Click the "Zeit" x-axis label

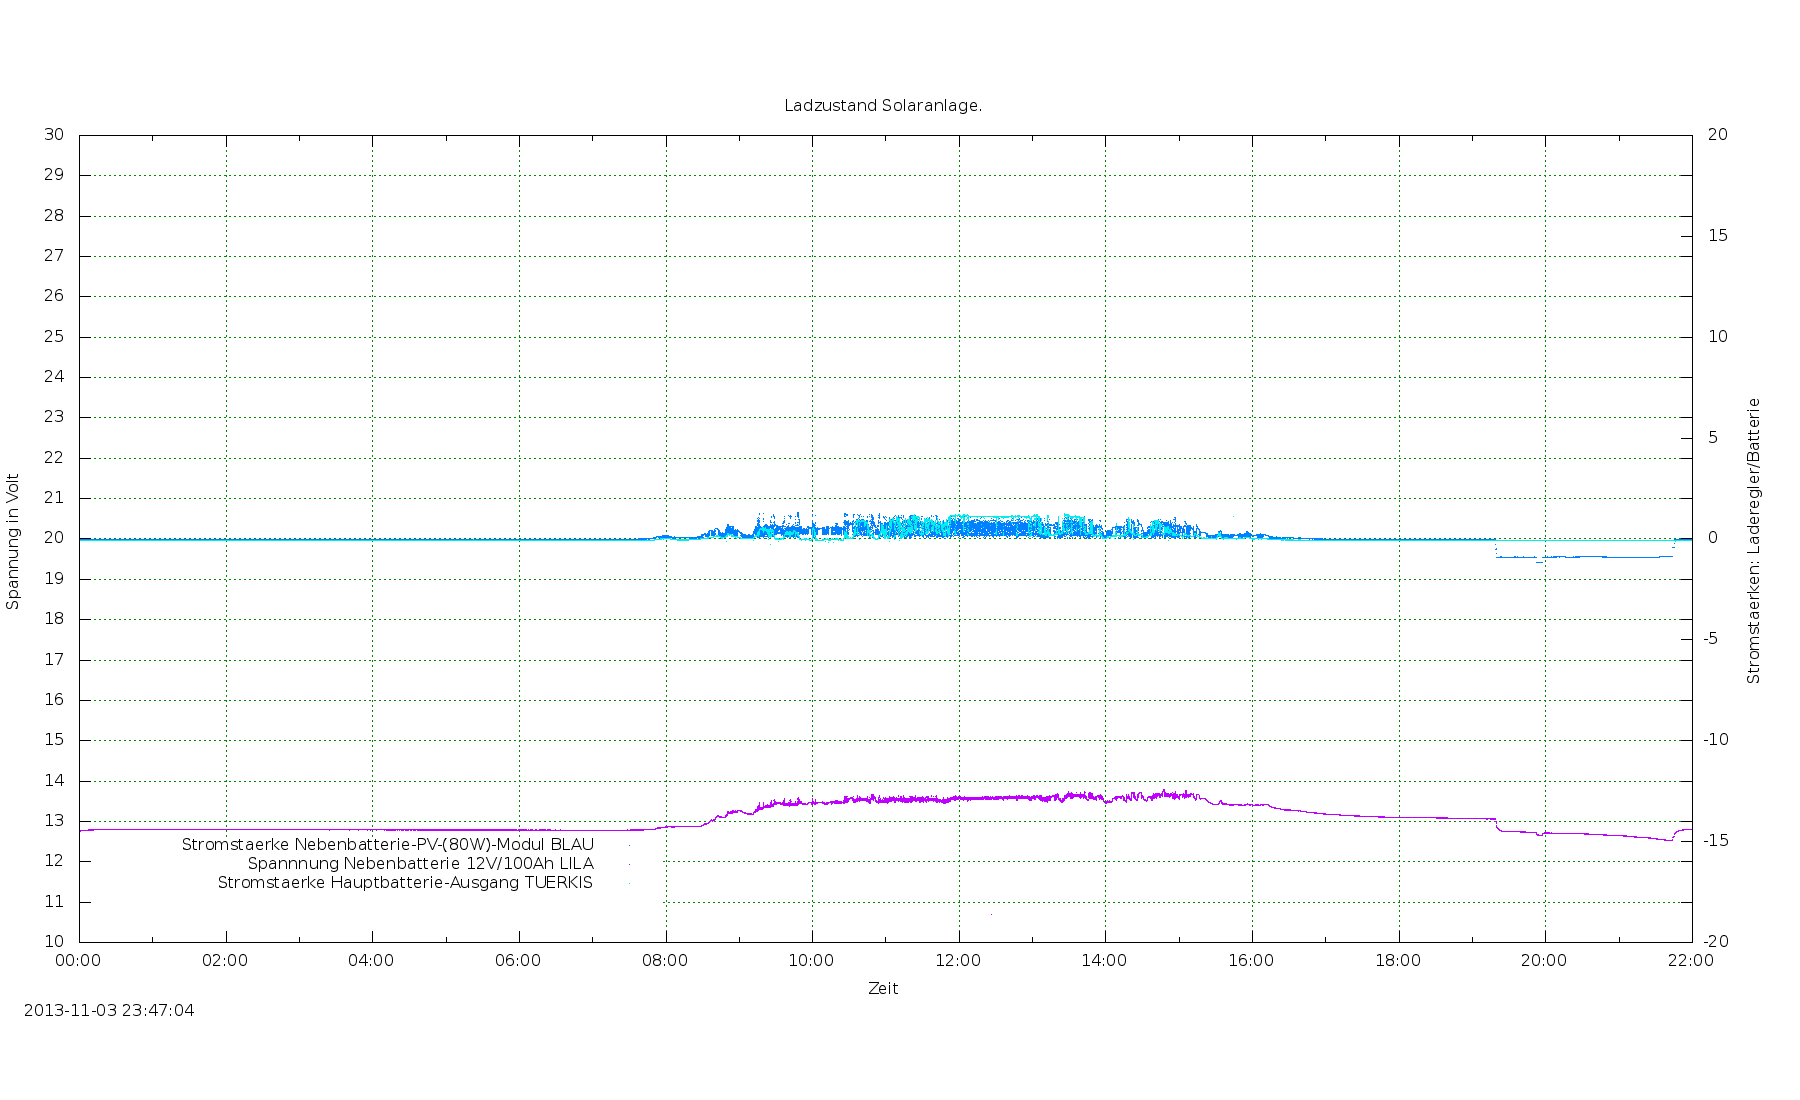(x=883, y=988)
